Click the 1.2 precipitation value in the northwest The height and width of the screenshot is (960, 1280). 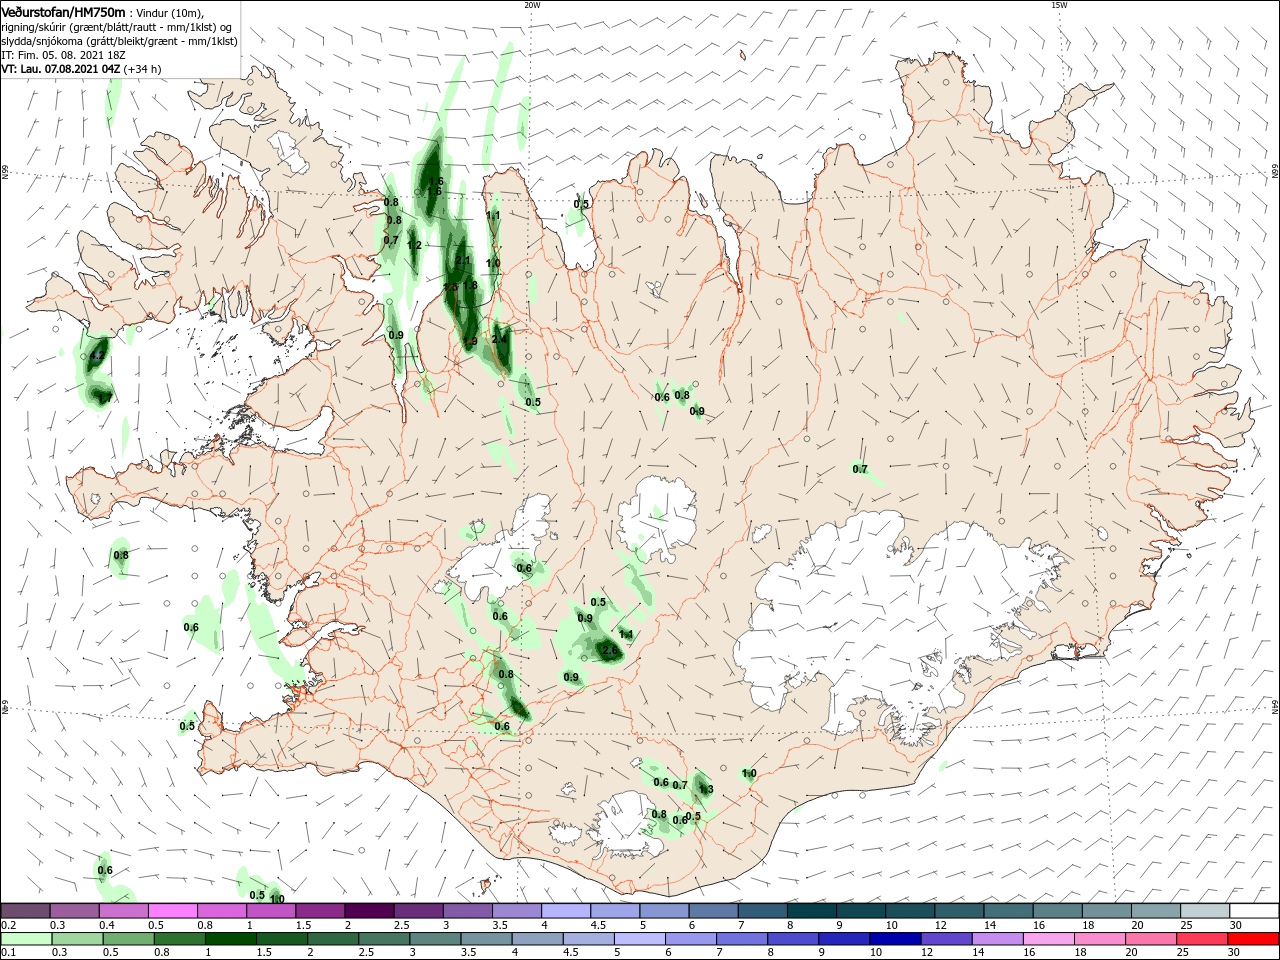pyautogui.click(x=414, y=245)
